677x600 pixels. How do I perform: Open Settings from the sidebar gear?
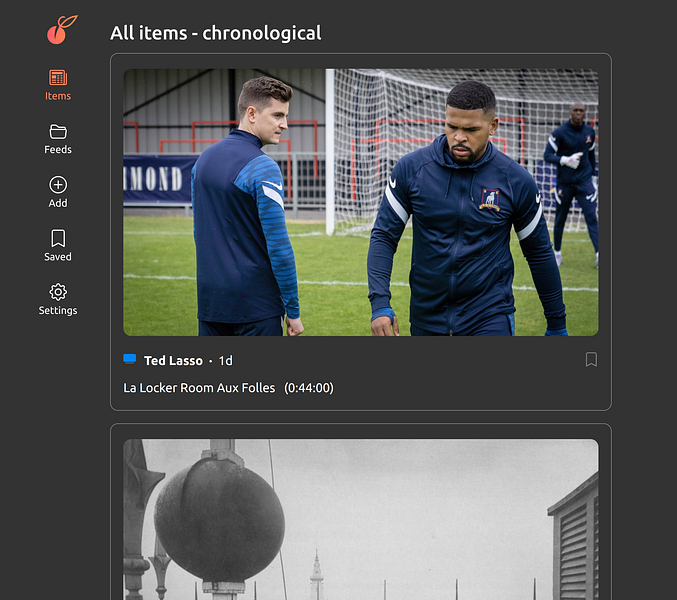58,300
